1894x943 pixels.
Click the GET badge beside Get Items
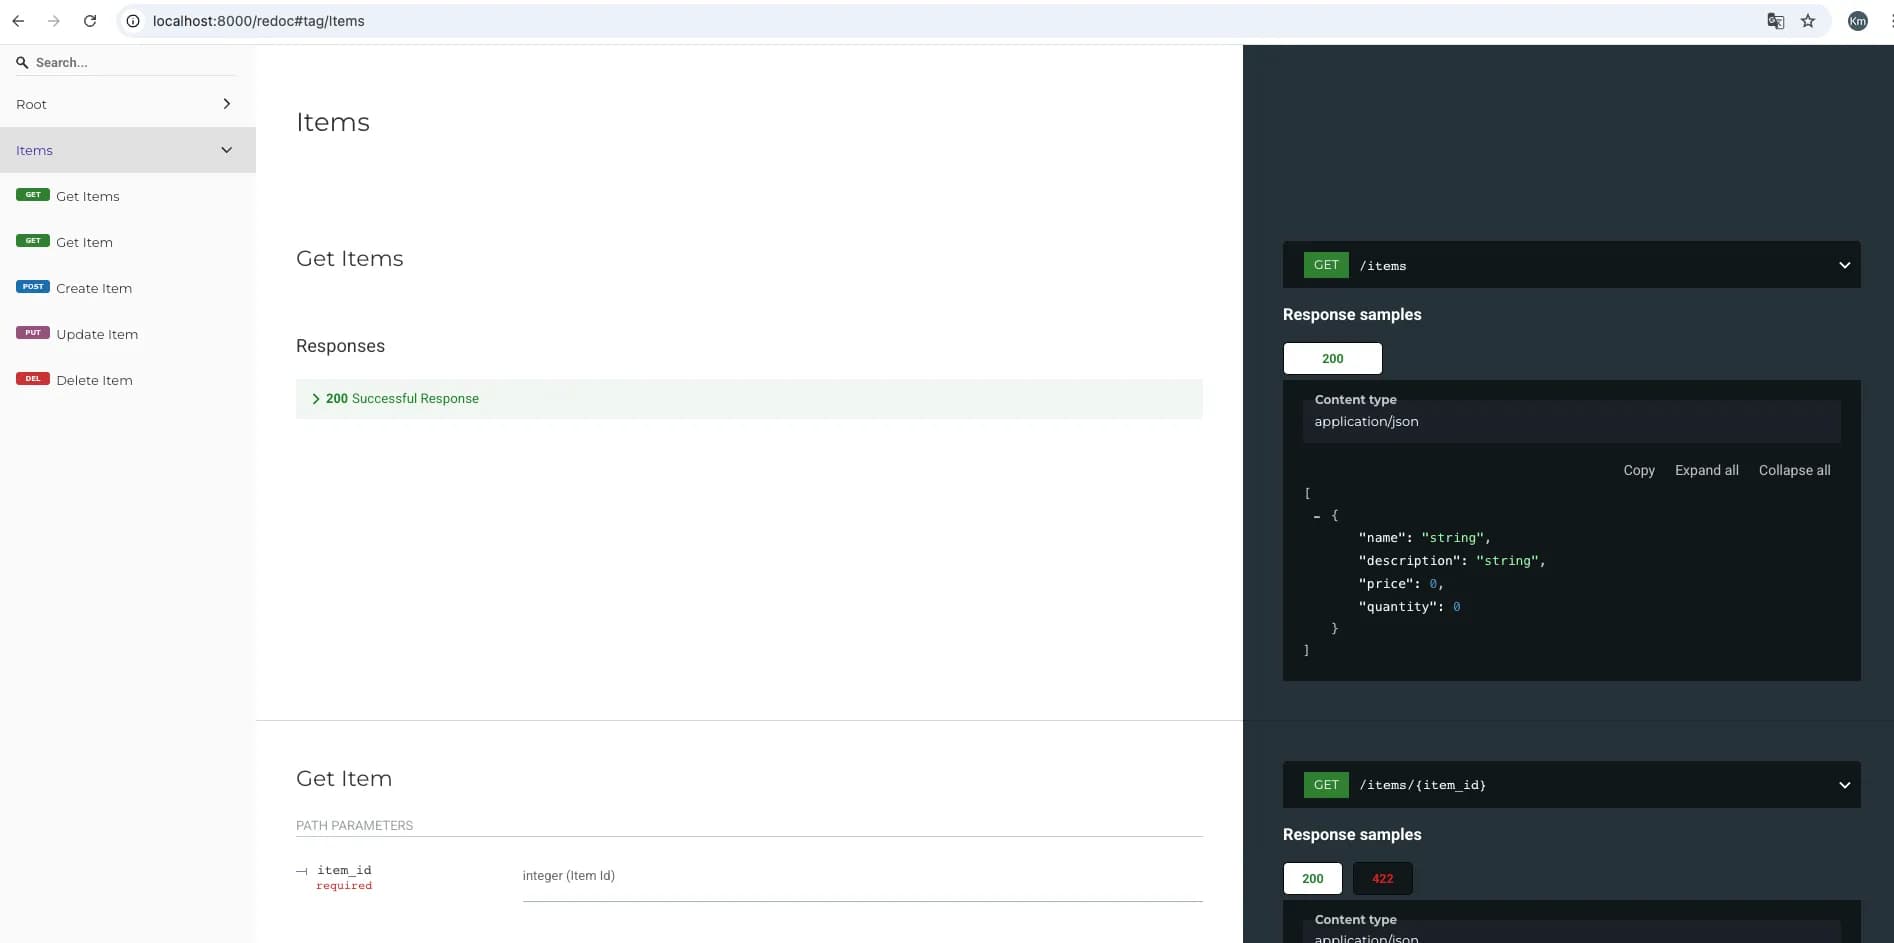(x=33, y=195)
